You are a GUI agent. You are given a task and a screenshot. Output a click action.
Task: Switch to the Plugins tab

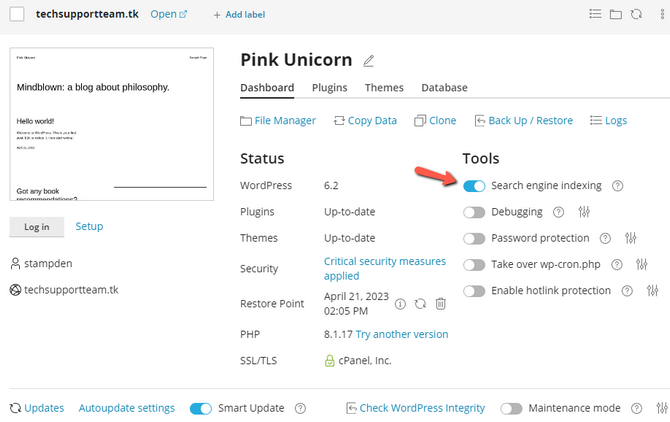click(x=329, y=88)
